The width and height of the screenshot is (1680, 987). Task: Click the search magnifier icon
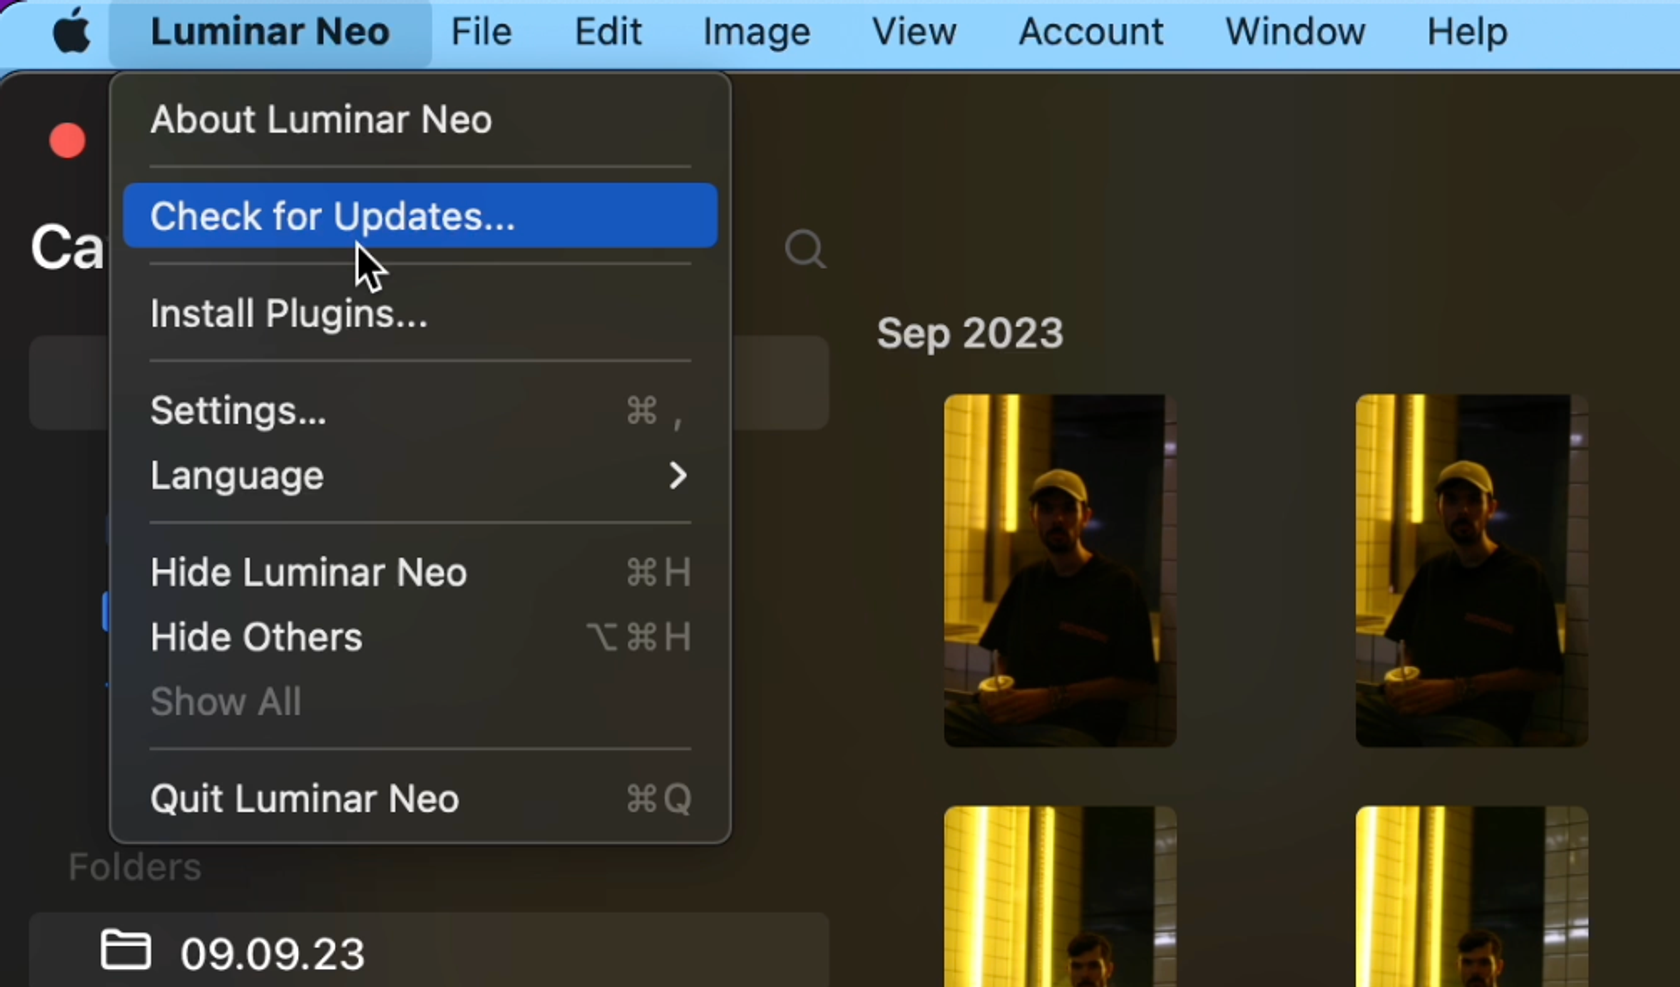click(805, 249)
